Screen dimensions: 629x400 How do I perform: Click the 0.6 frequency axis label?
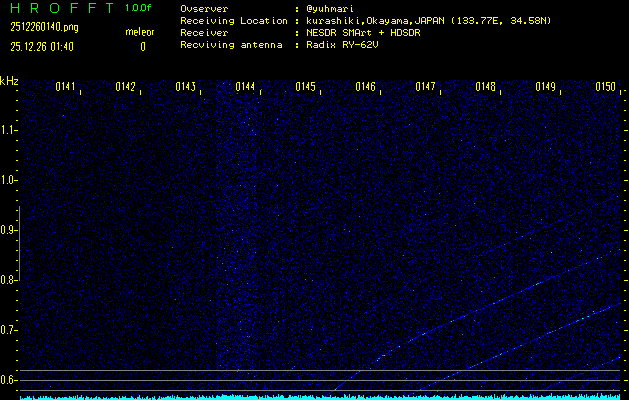point(9,379)
